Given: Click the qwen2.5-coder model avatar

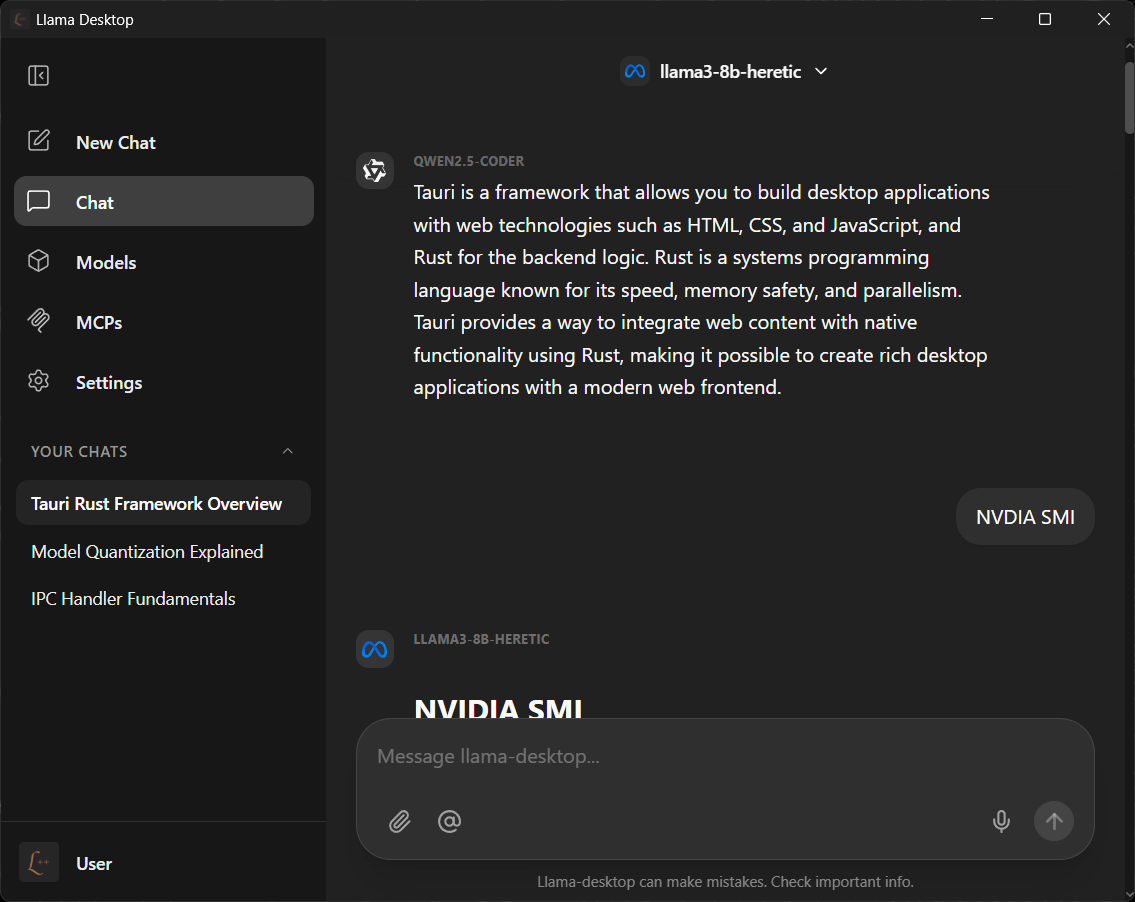Looking at the screenshot, I should point(374,170).
